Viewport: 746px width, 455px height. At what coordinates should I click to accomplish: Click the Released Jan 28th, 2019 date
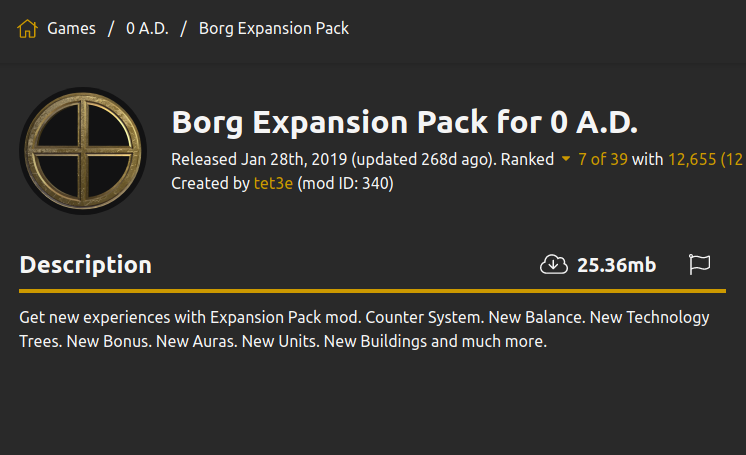point(259,159)
